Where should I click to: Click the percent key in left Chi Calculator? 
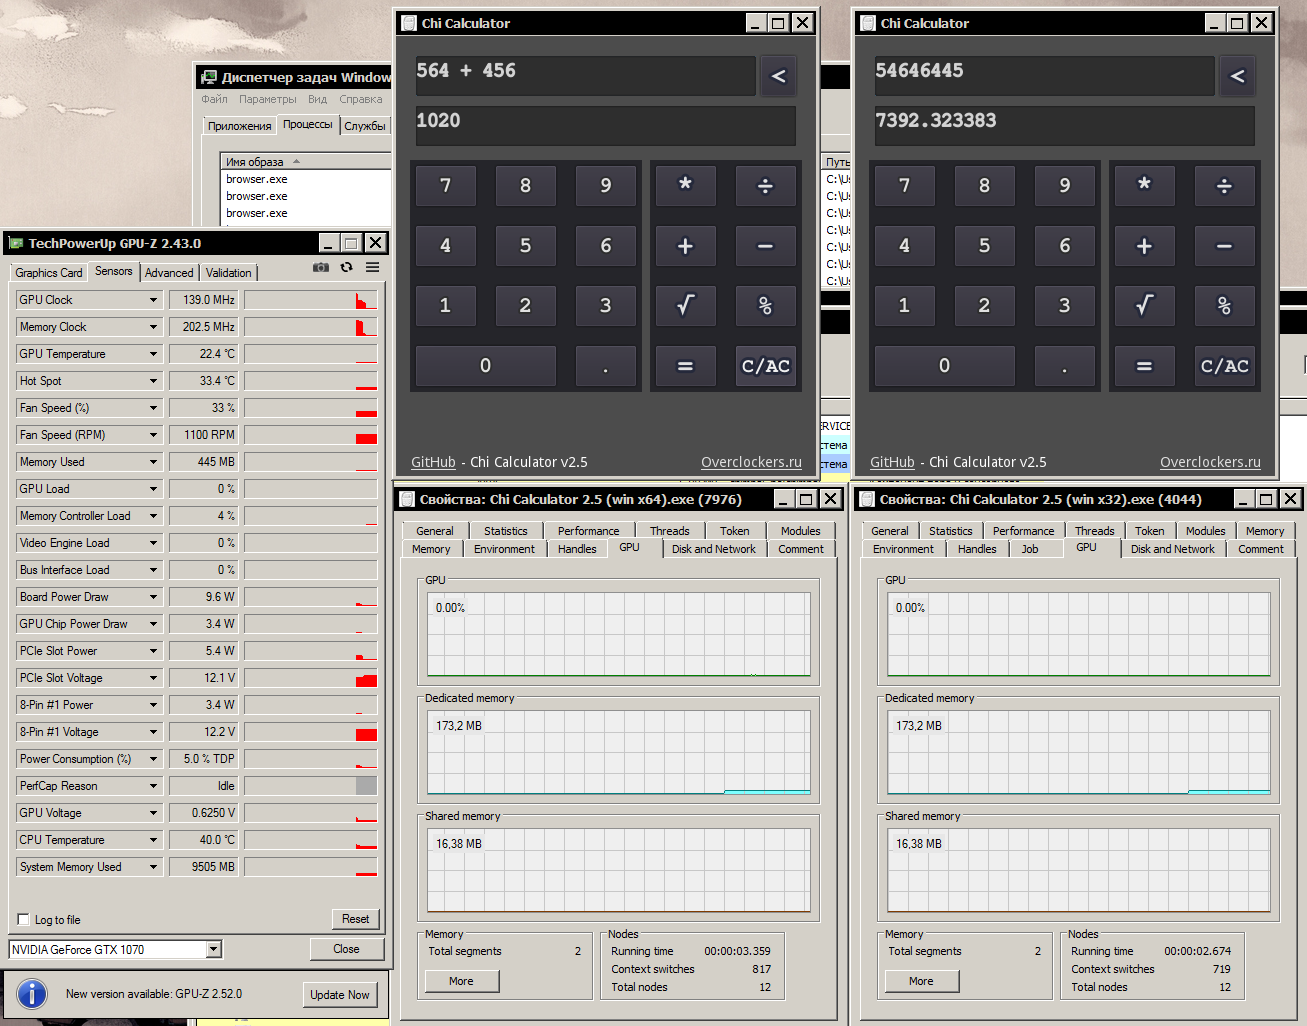click(x=765, y=306)
